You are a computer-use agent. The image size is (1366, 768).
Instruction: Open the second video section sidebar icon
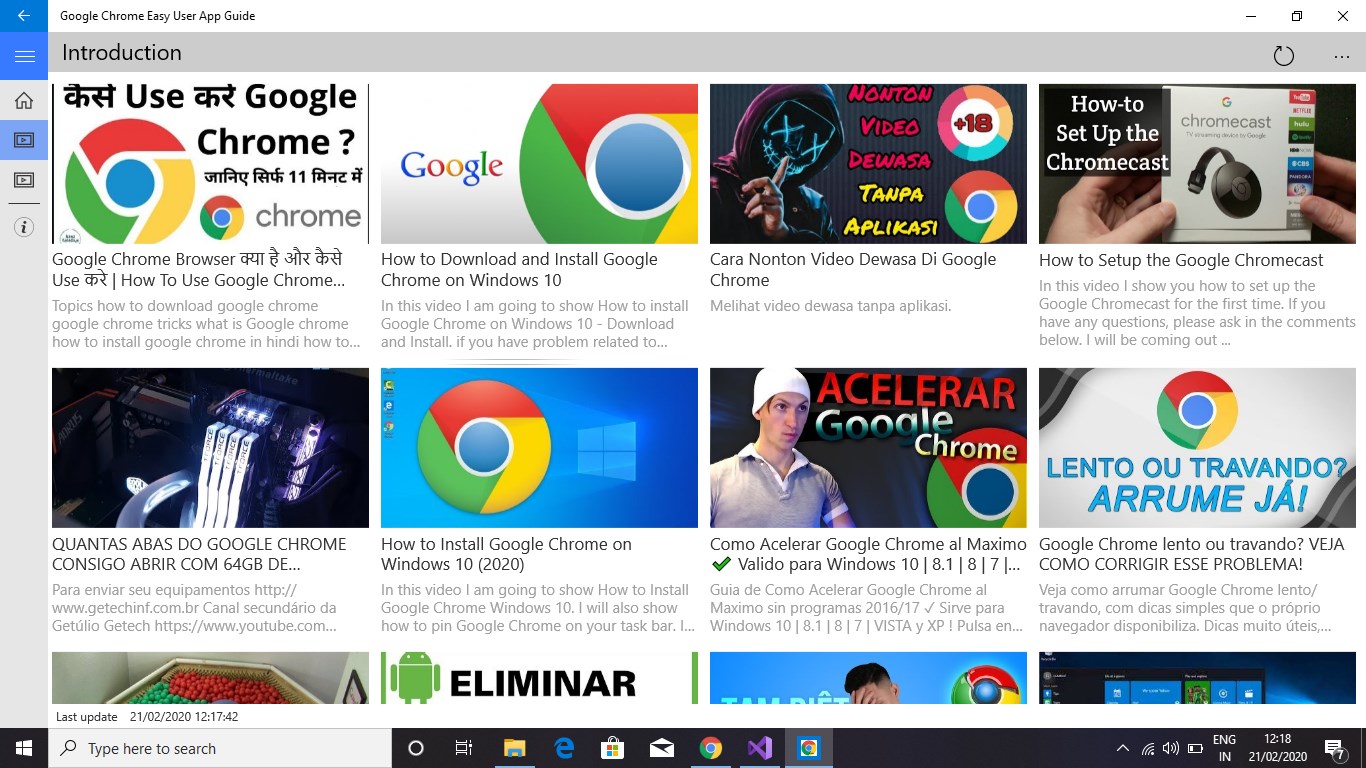pyautogui.click(x=24, y=180)
